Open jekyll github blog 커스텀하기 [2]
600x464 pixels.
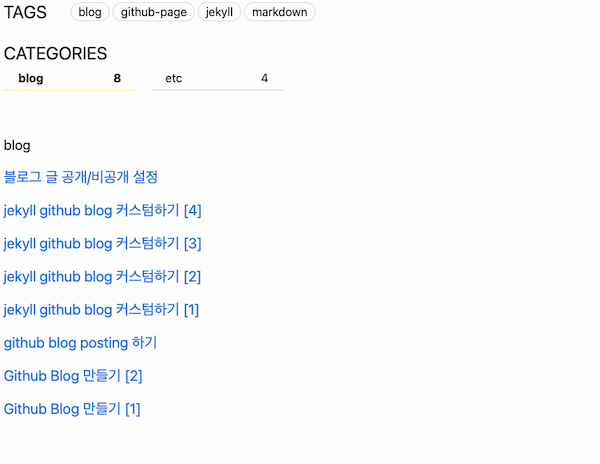[x=102, y=277]
